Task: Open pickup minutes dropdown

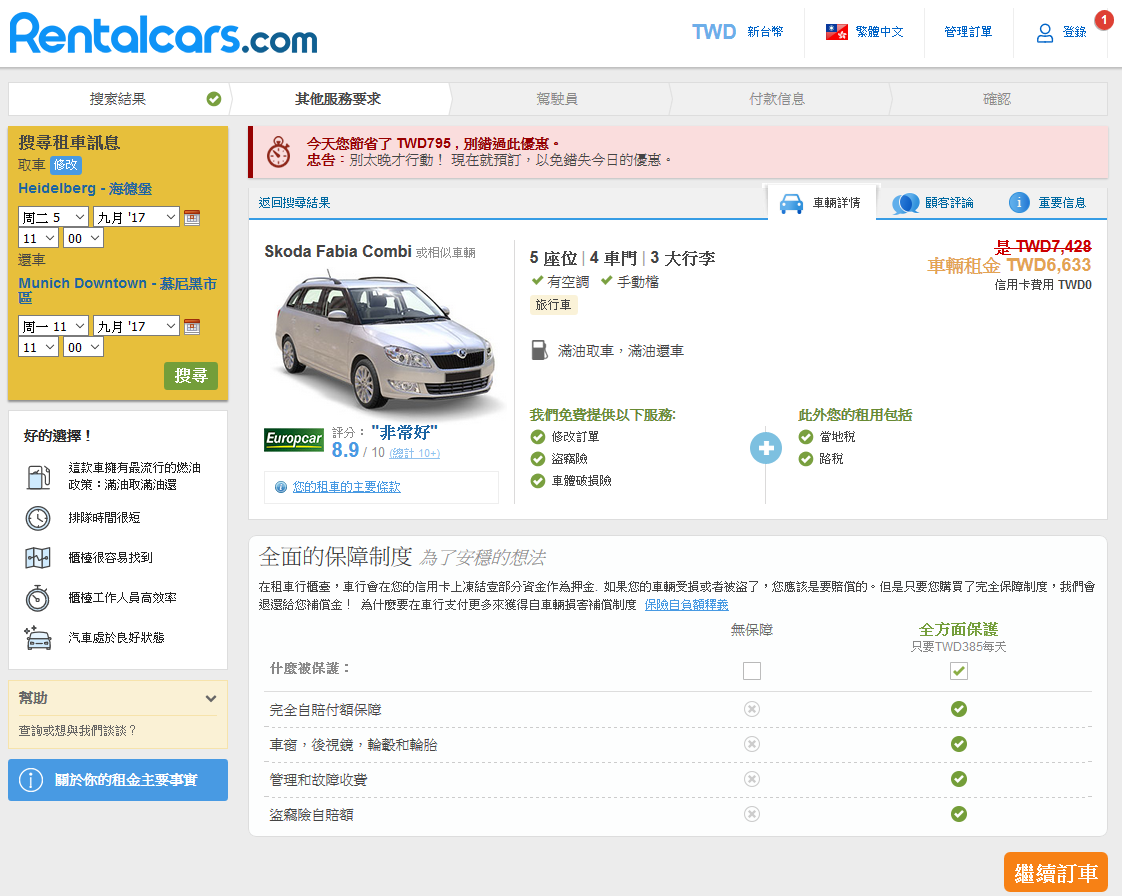Action: click(84, 238)
